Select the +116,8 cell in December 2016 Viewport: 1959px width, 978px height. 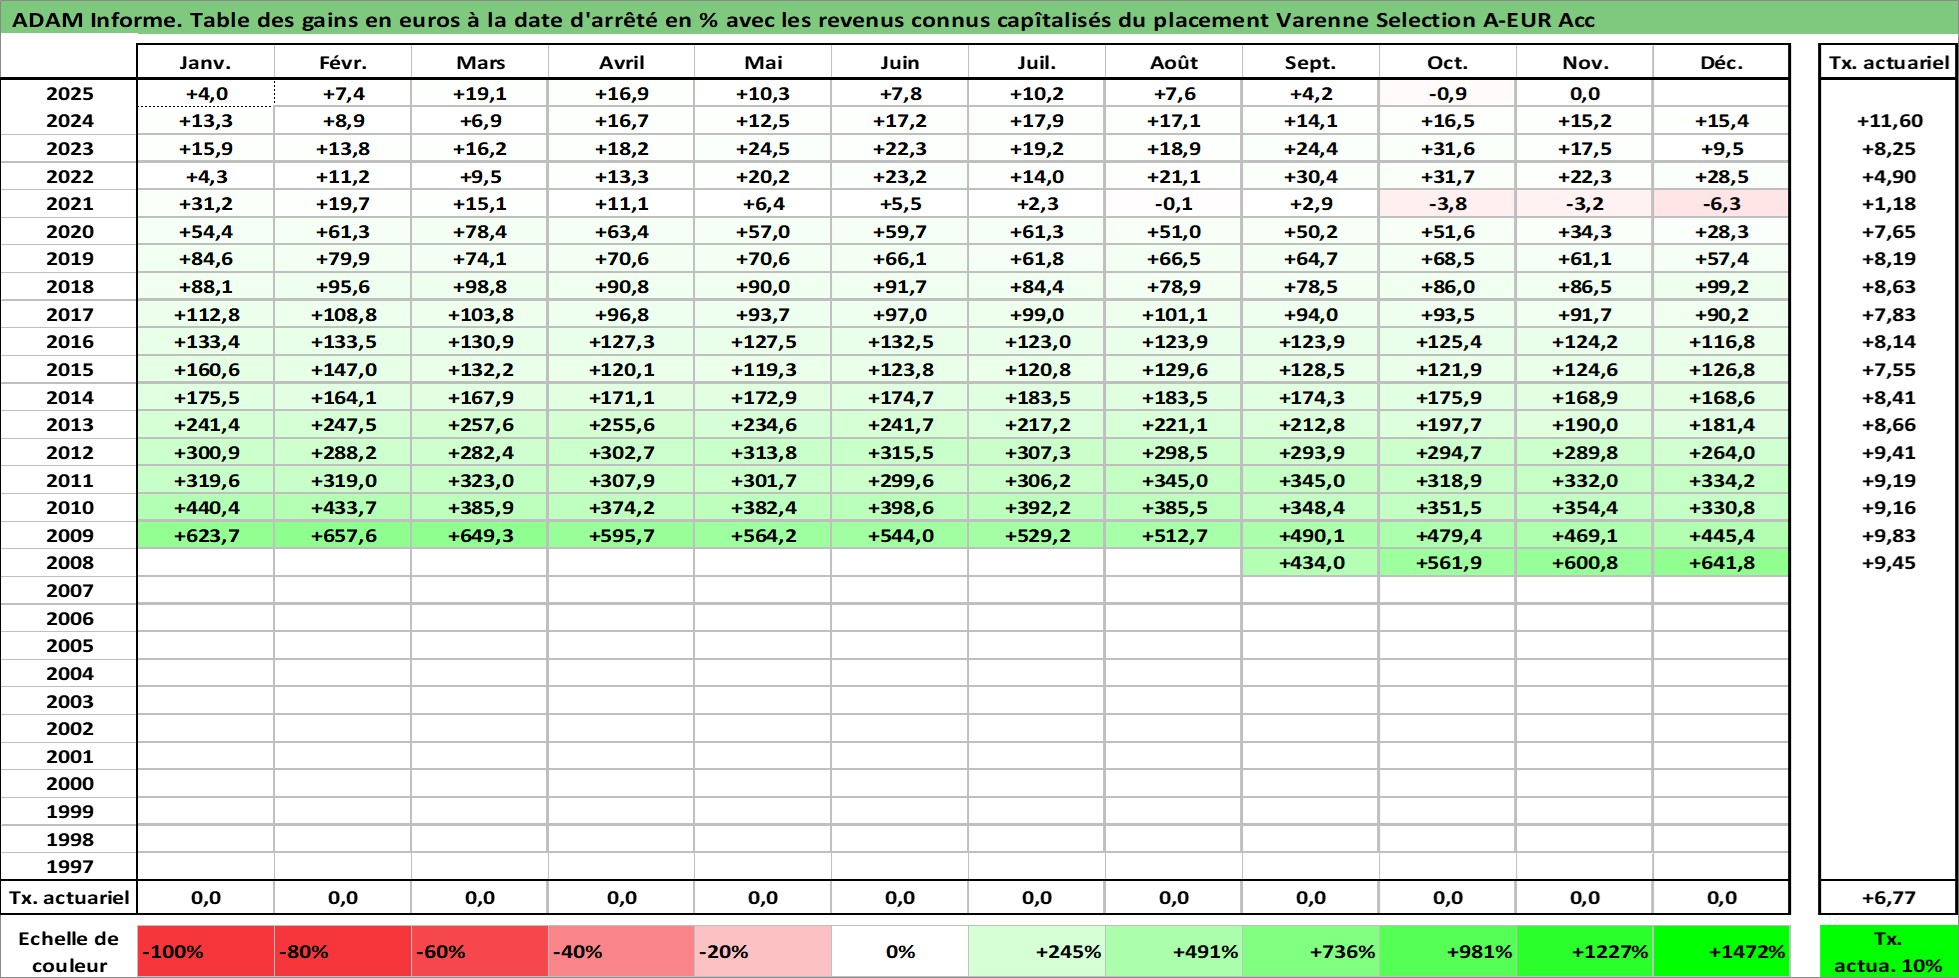pos(1721,341)
